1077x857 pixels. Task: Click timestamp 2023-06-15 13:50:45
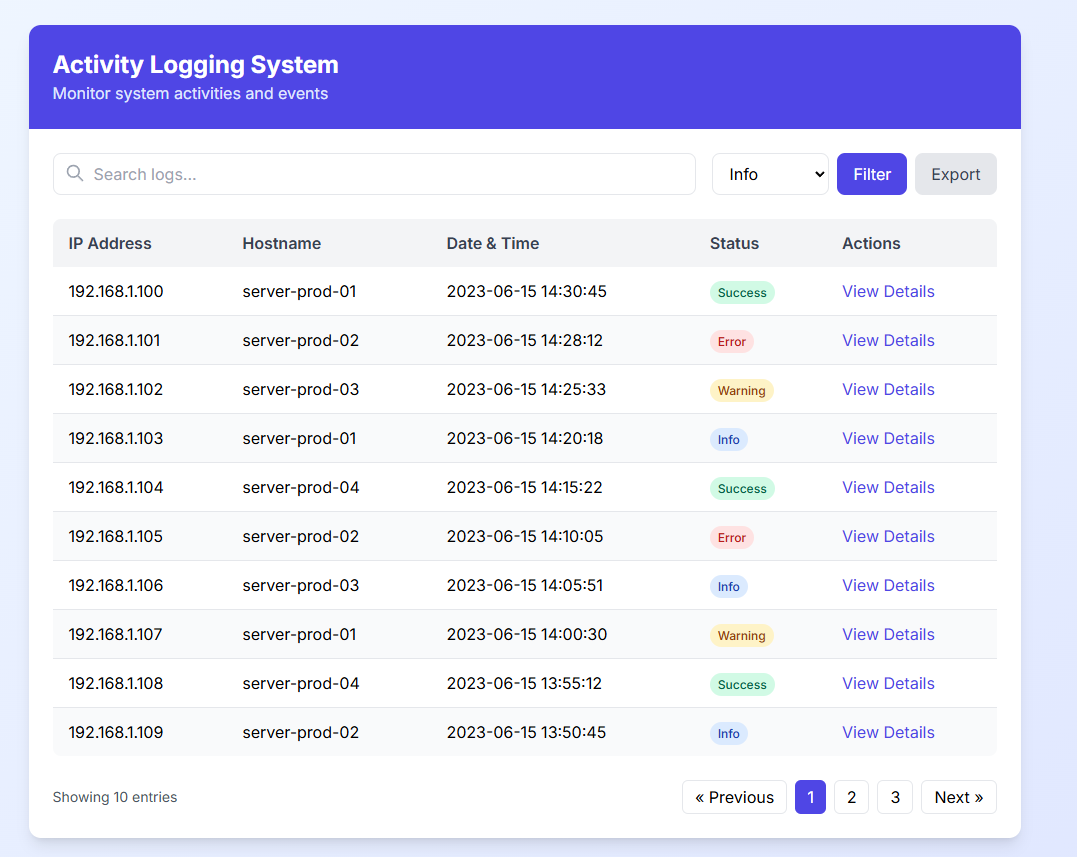point(526,732)
